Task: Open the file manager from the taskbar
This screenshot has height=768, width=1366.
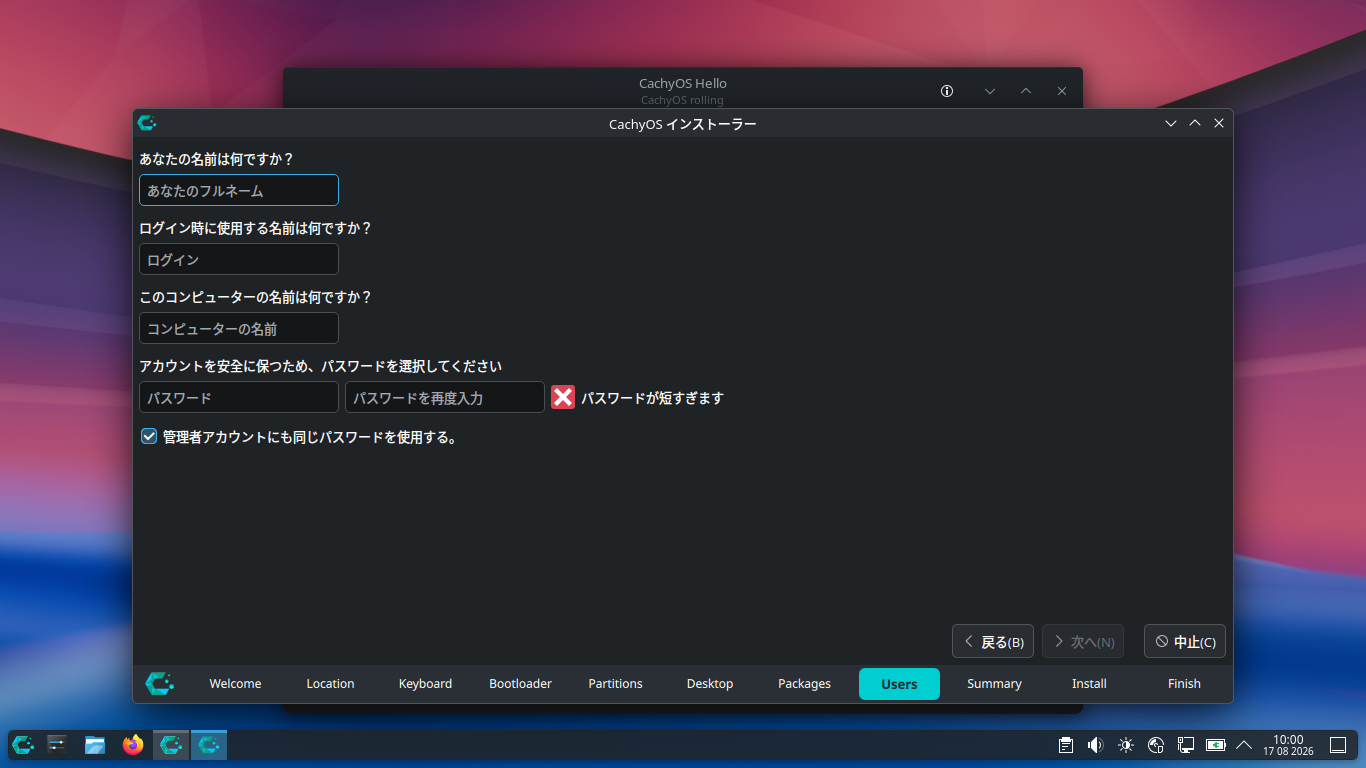Action: point(95,745)
